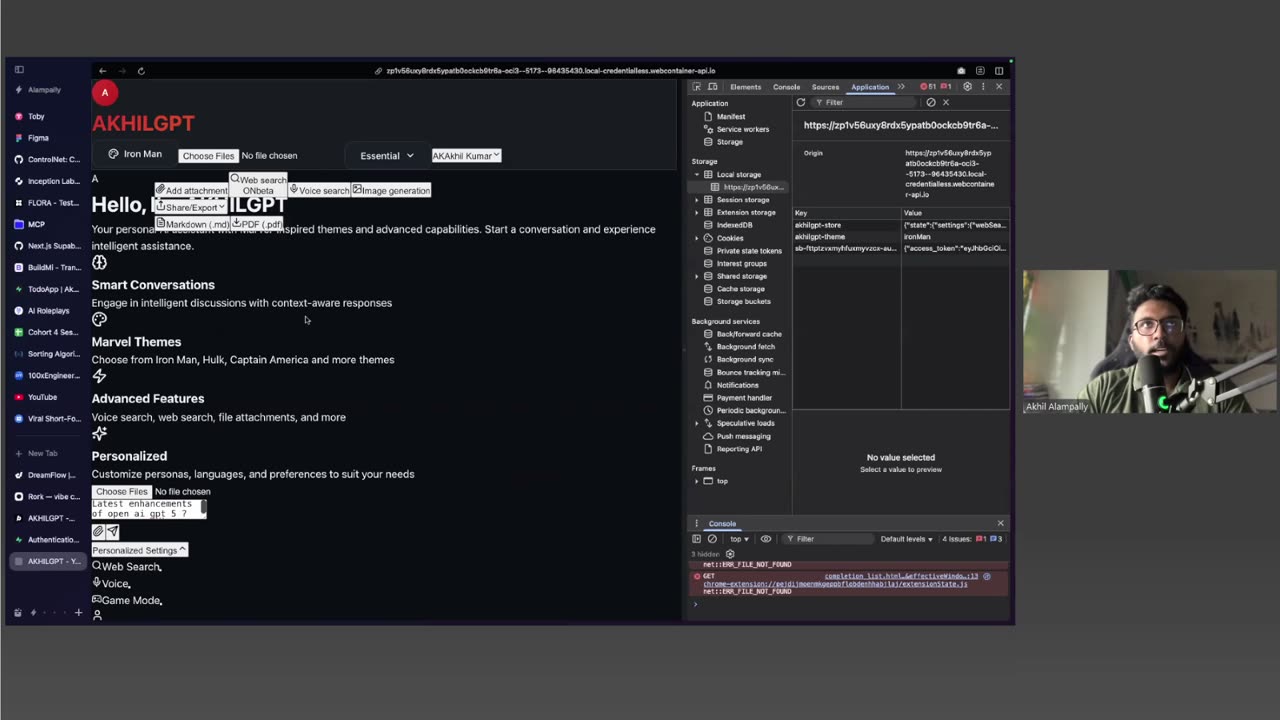This screenshot has width=1280, height=720.
Task: Click New Tab in the sidebar
Action: tap(47, 454)
